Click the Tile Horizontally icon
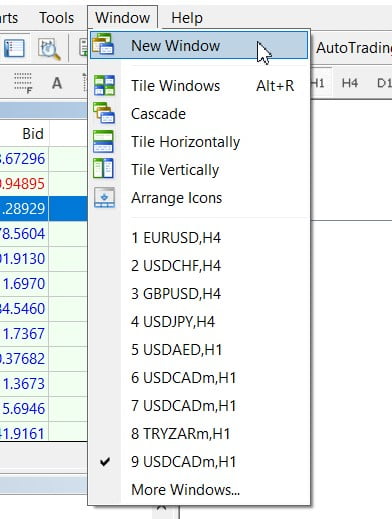The width and height of the screenshot is (392, 519). tap(103, 141)
